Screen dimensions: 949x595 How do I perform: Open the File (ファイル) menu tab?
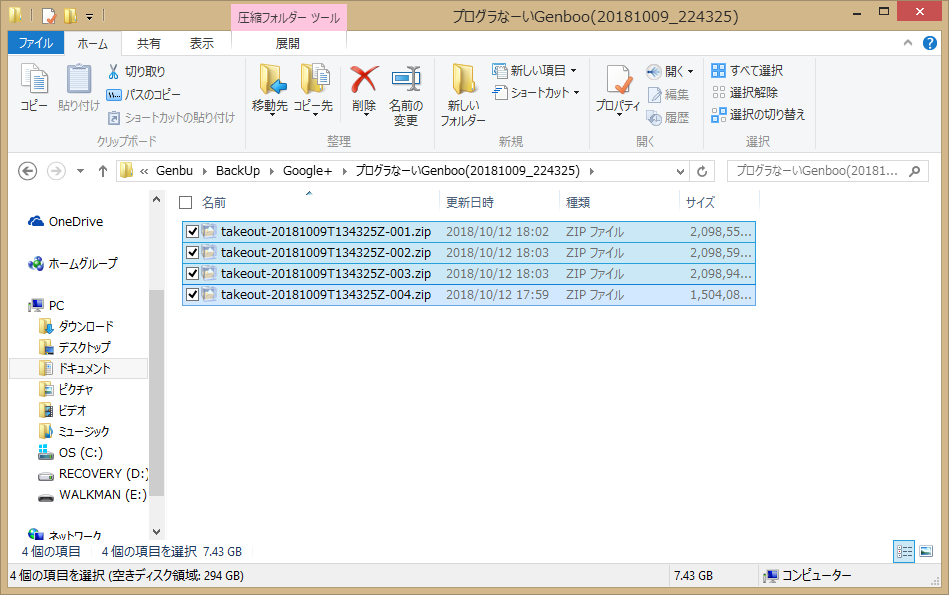click(x=36, y=44)
